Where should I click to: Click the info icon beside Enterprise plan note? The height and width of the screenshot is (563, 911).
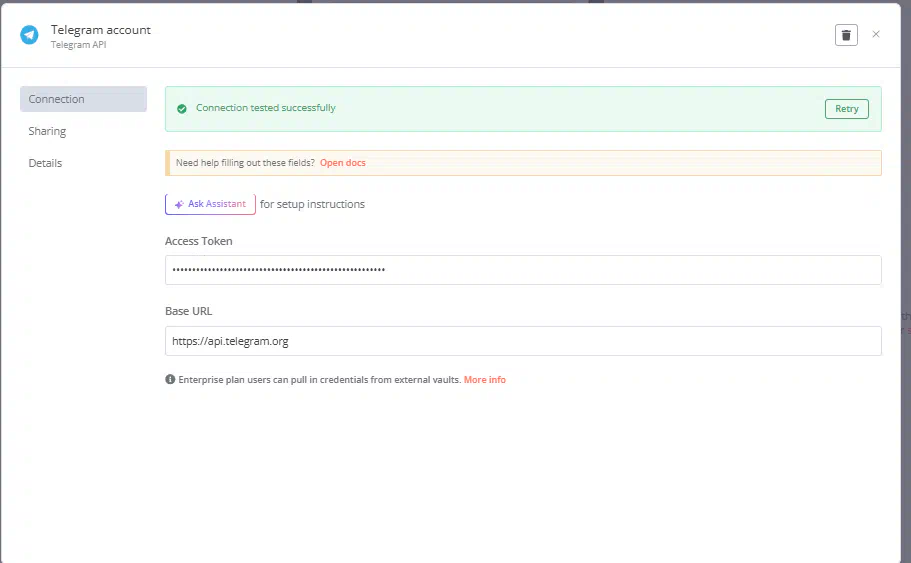(x=170, y=379)
